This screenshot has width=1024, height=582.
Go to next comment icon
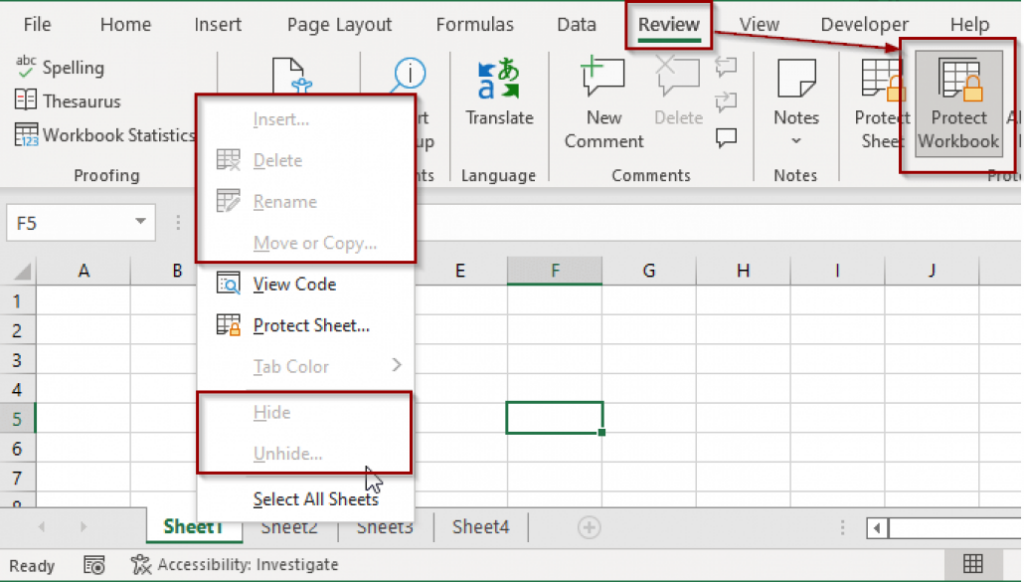pos(726,101)
